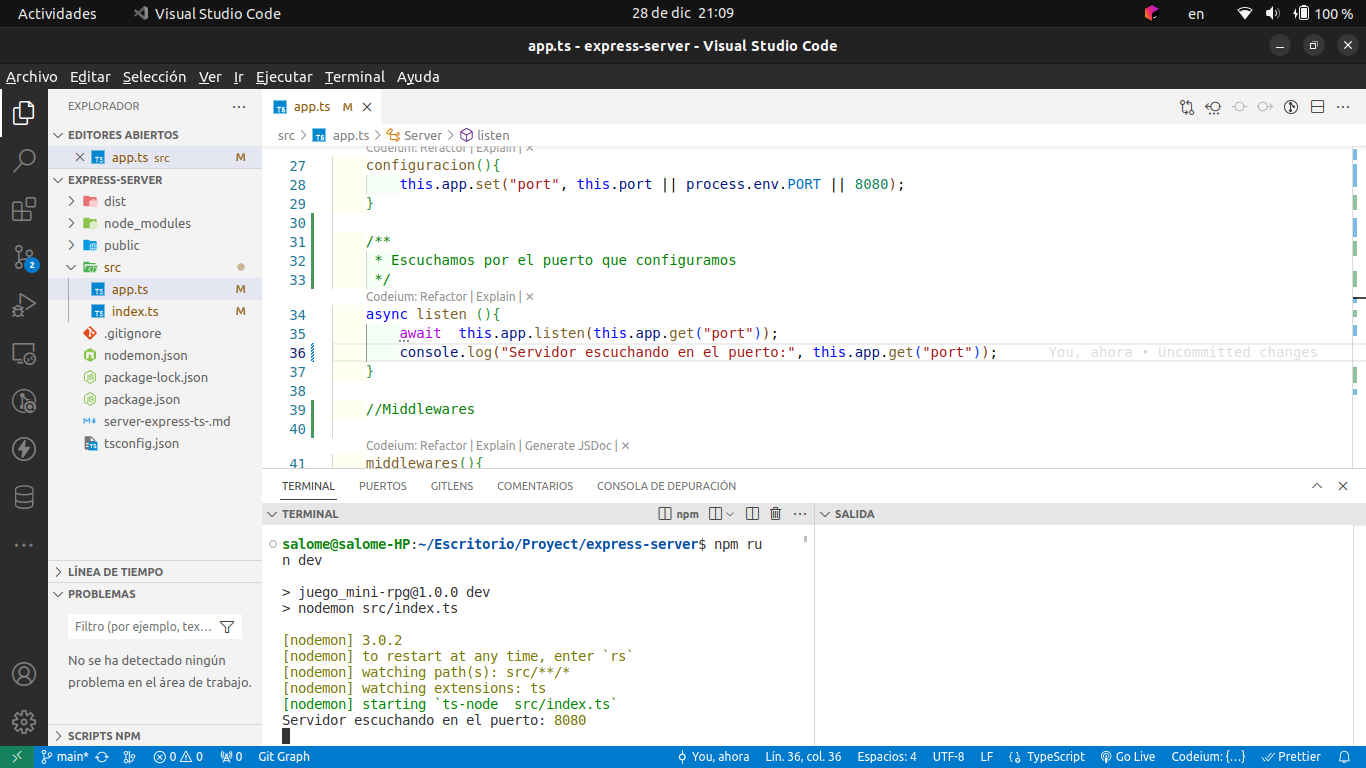This screenshot has width=1366, height=768.
Task: Close app.ts editor tab
Action: 367,107
